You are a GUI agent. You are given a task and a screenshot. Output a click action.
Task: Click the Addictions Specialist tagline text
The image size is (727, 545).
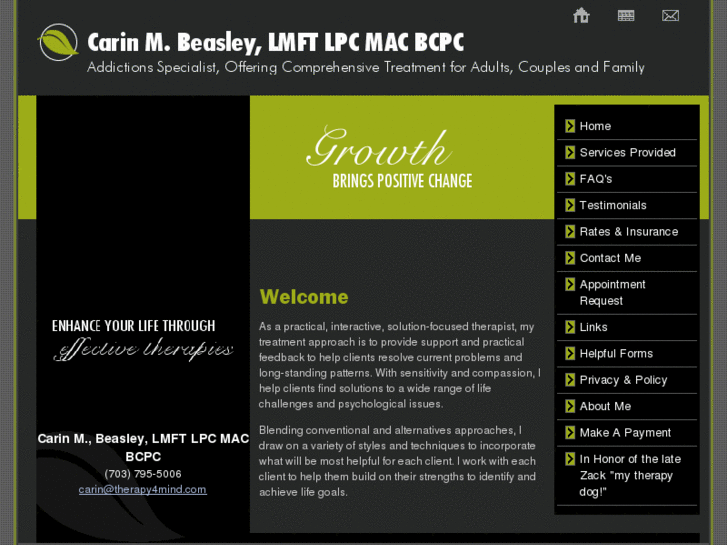pos(366,68)
